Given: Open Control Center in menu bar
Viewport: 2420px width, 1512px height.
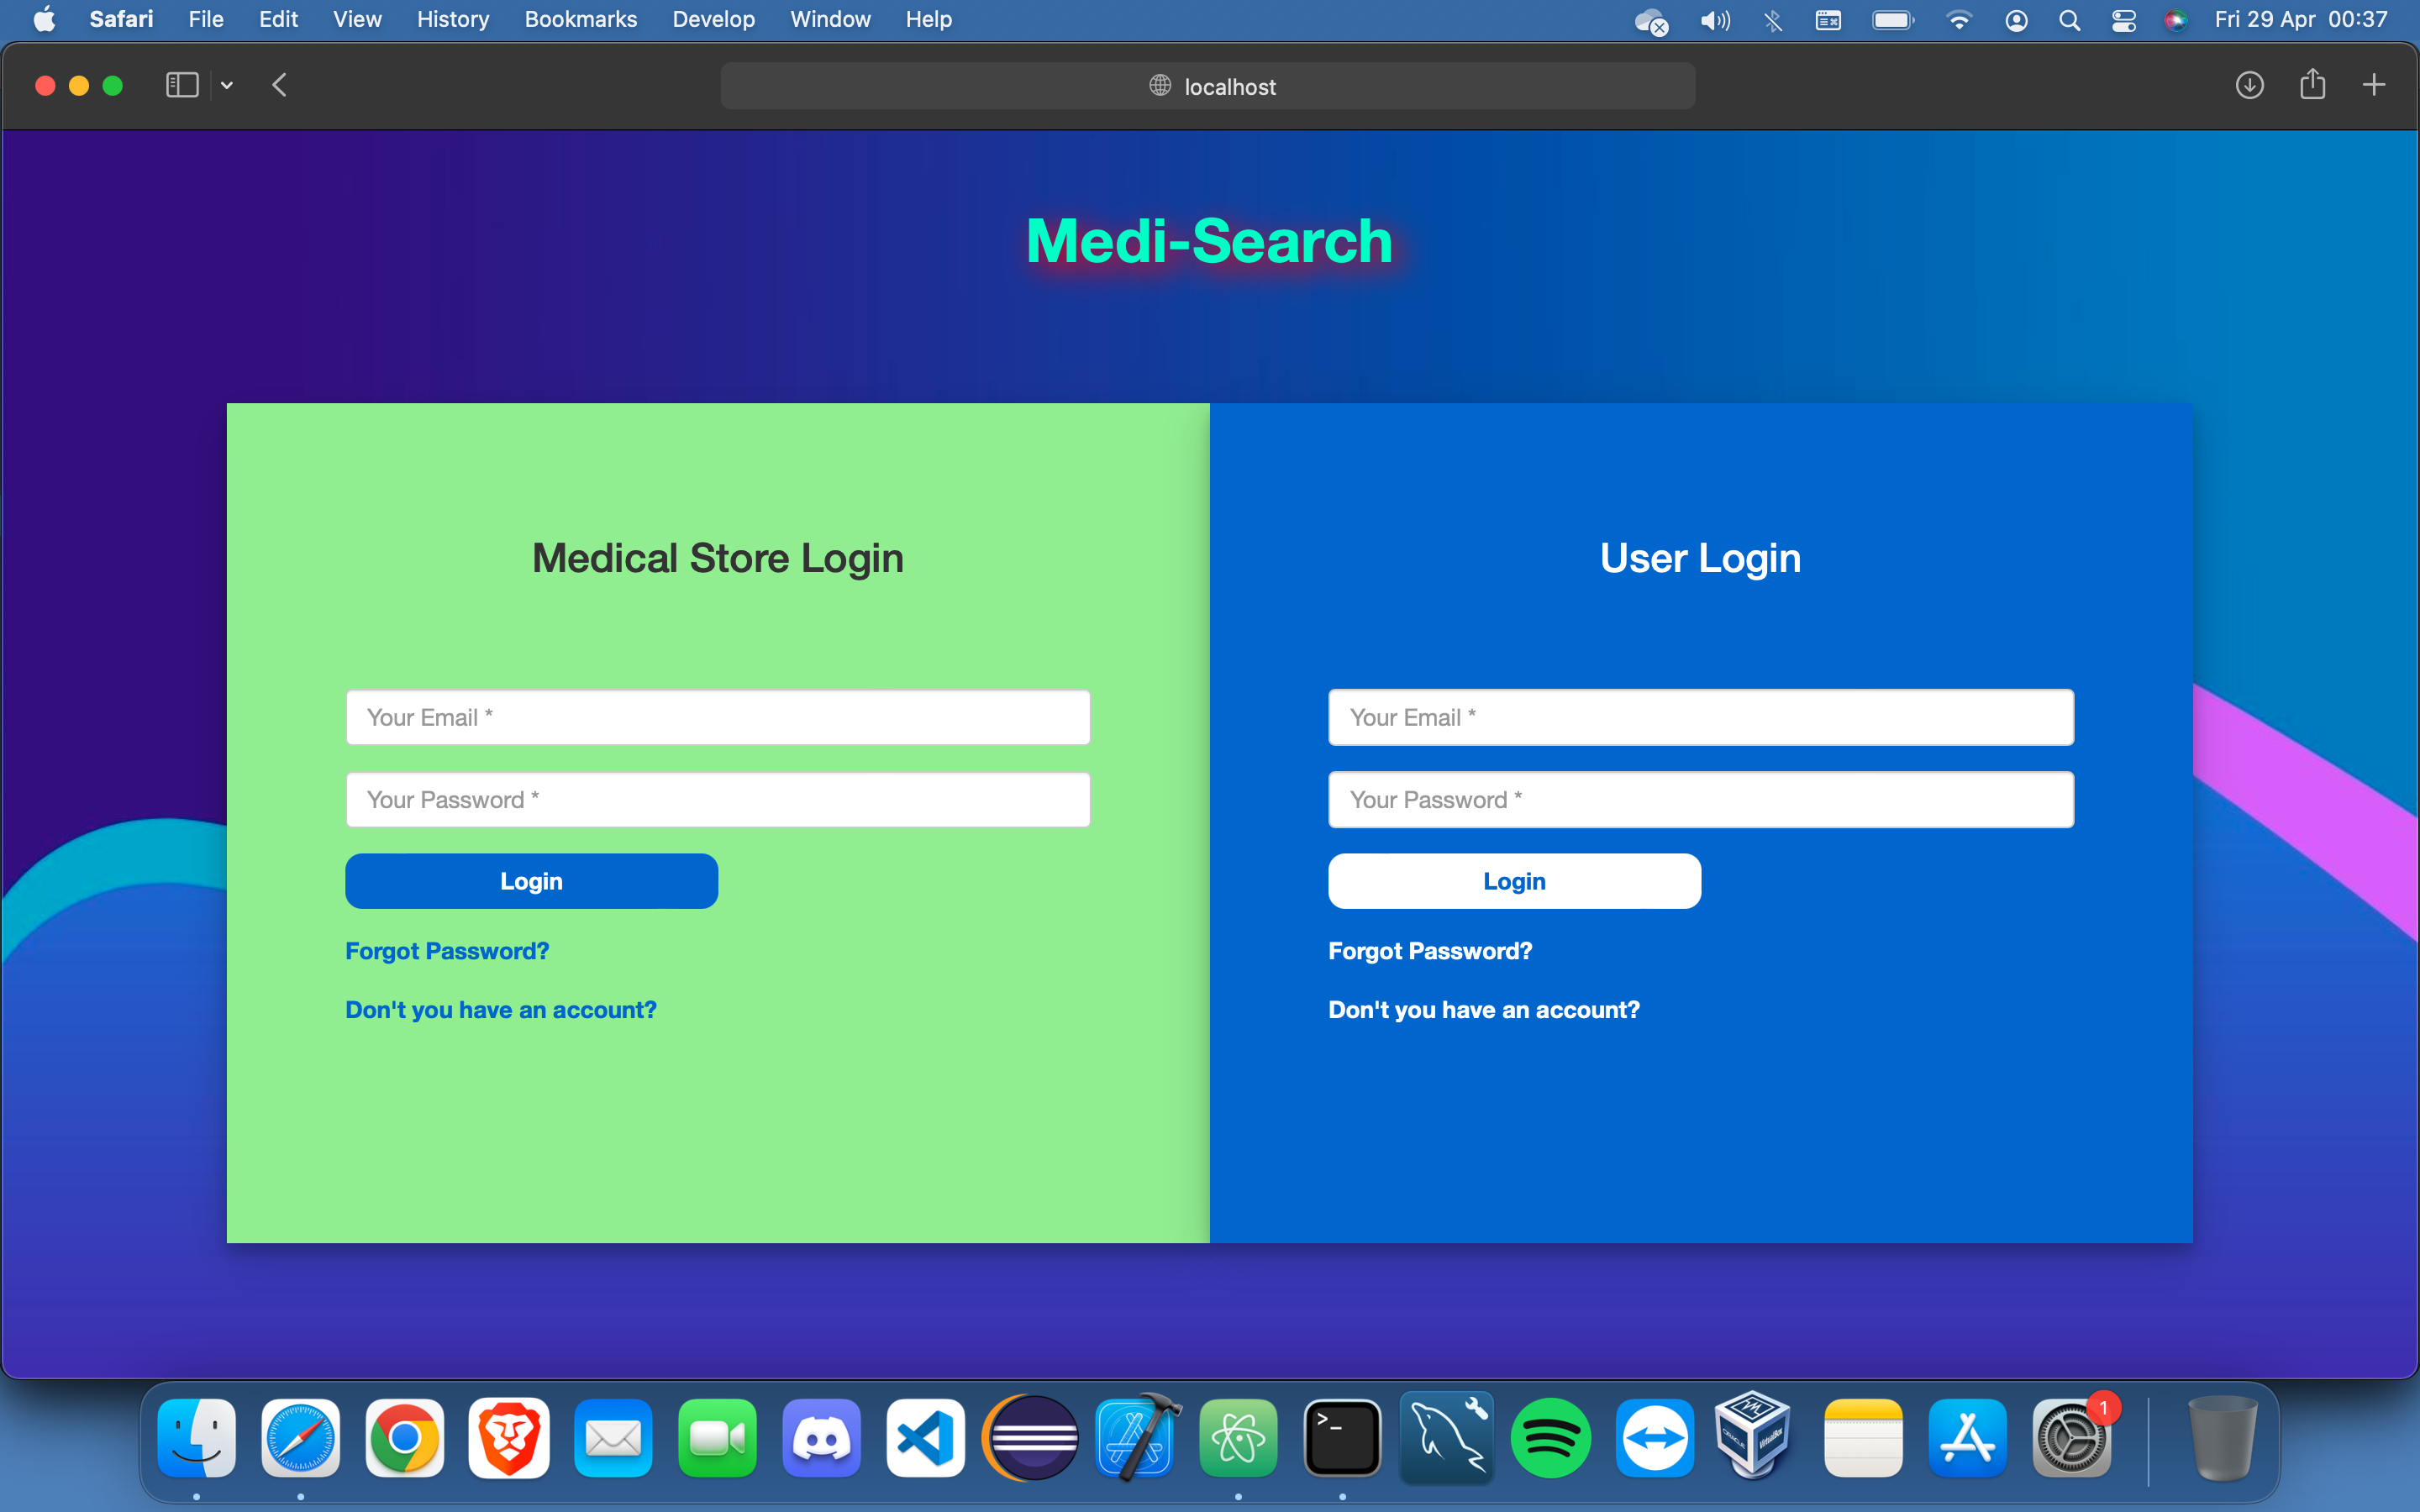Looking at the screenshot, I should pos(2123,20).
